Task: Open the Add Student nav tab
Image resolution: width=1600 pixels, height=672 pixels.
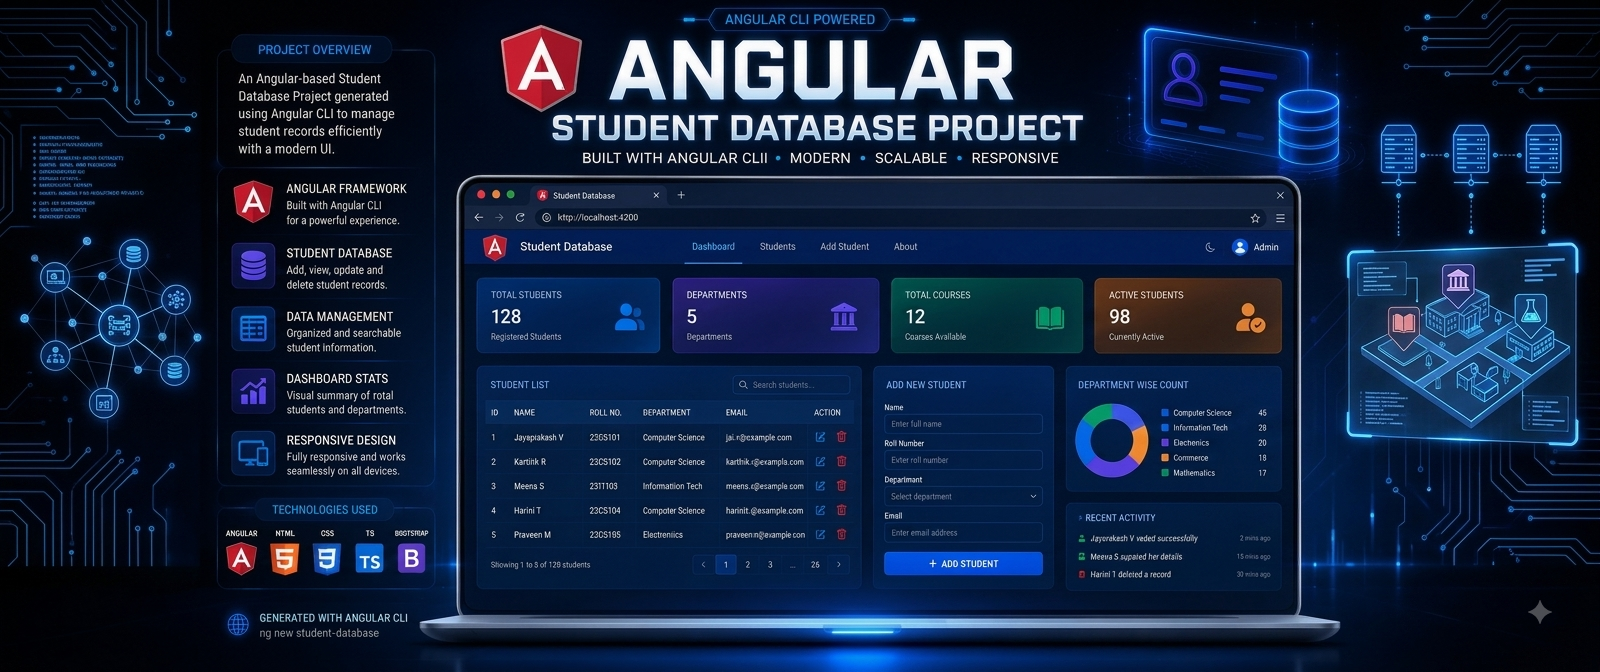Action: 845,247
